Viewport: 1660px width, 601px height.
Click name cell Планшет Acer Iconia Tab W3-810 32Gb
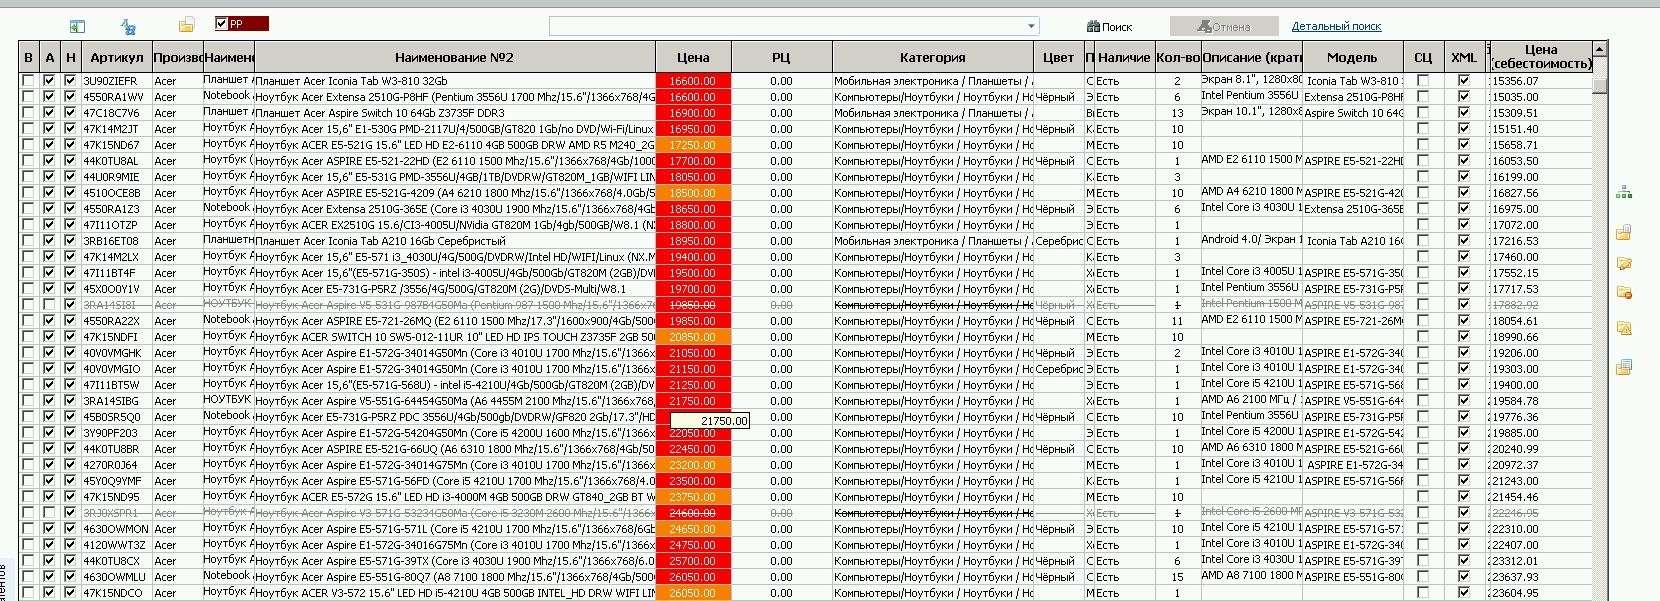point(454,81)
